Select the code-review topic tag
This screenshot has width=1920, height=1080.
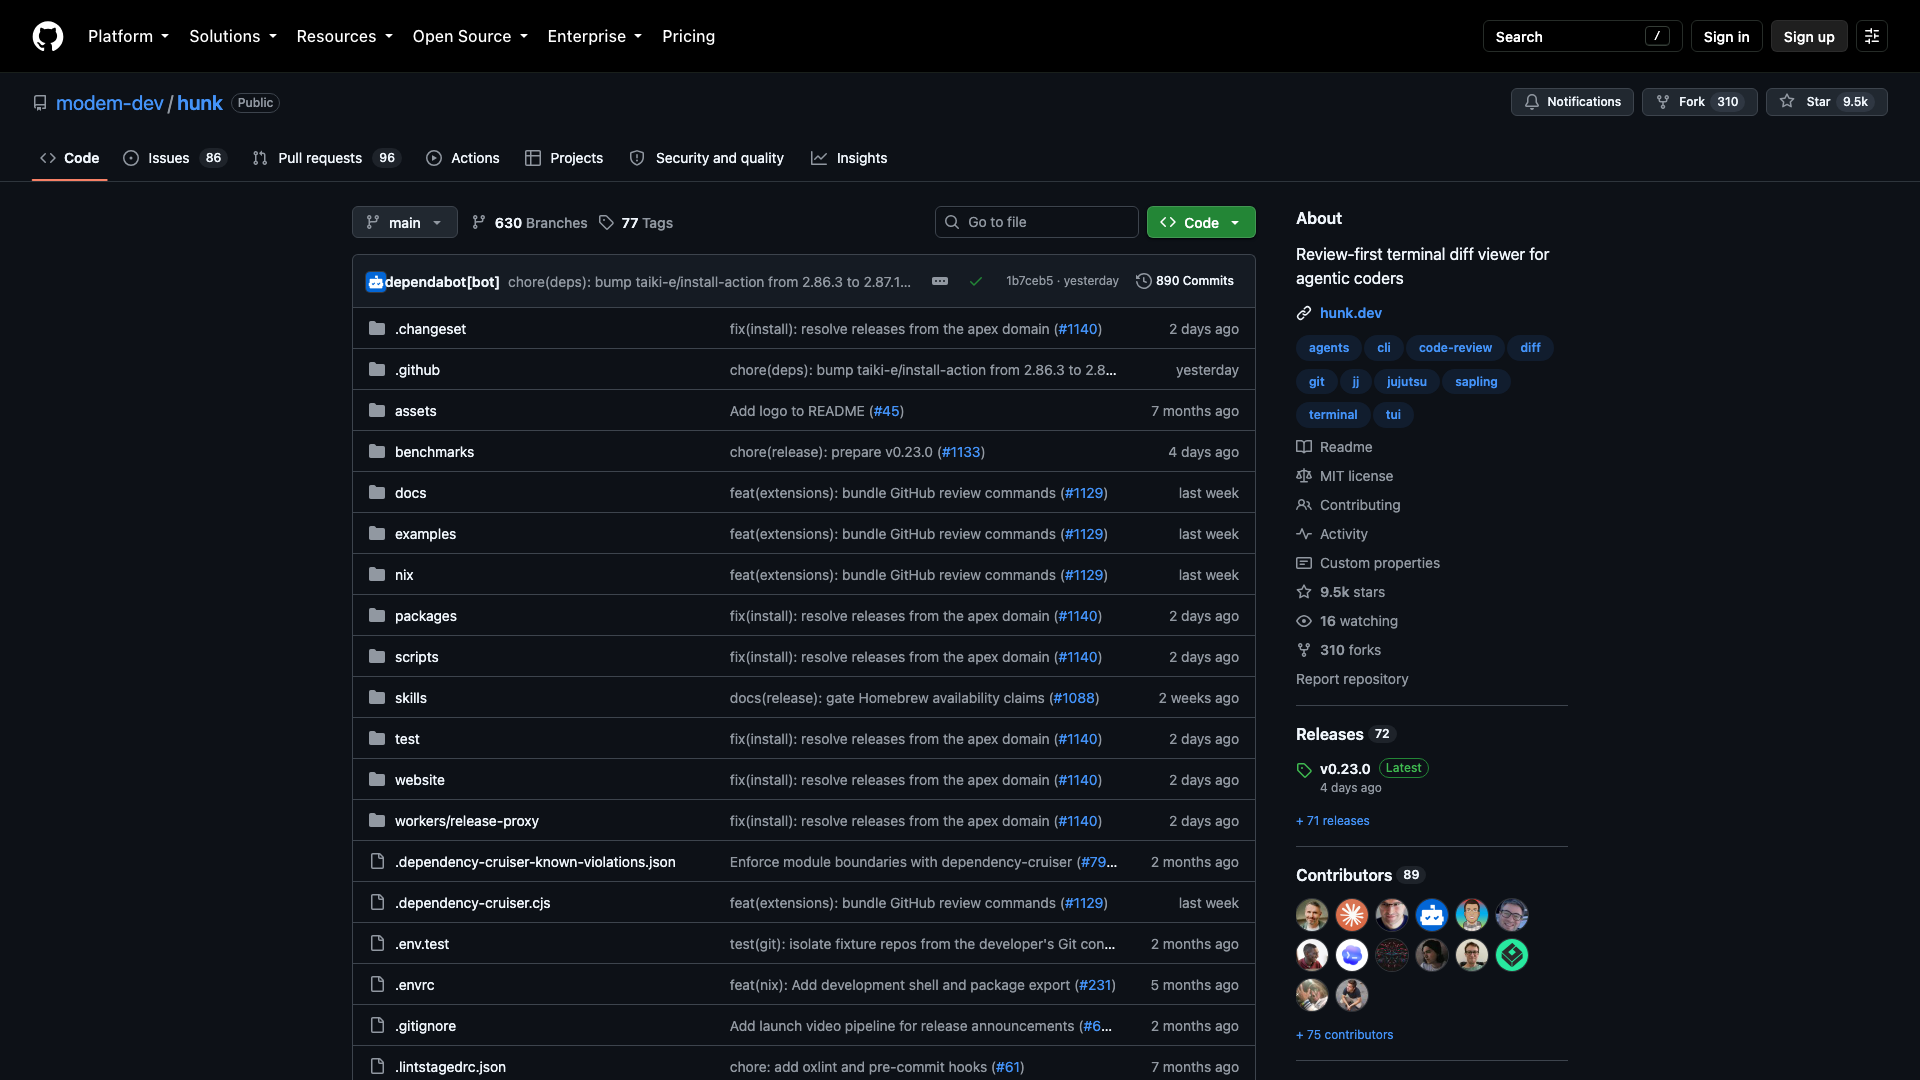1455,348
